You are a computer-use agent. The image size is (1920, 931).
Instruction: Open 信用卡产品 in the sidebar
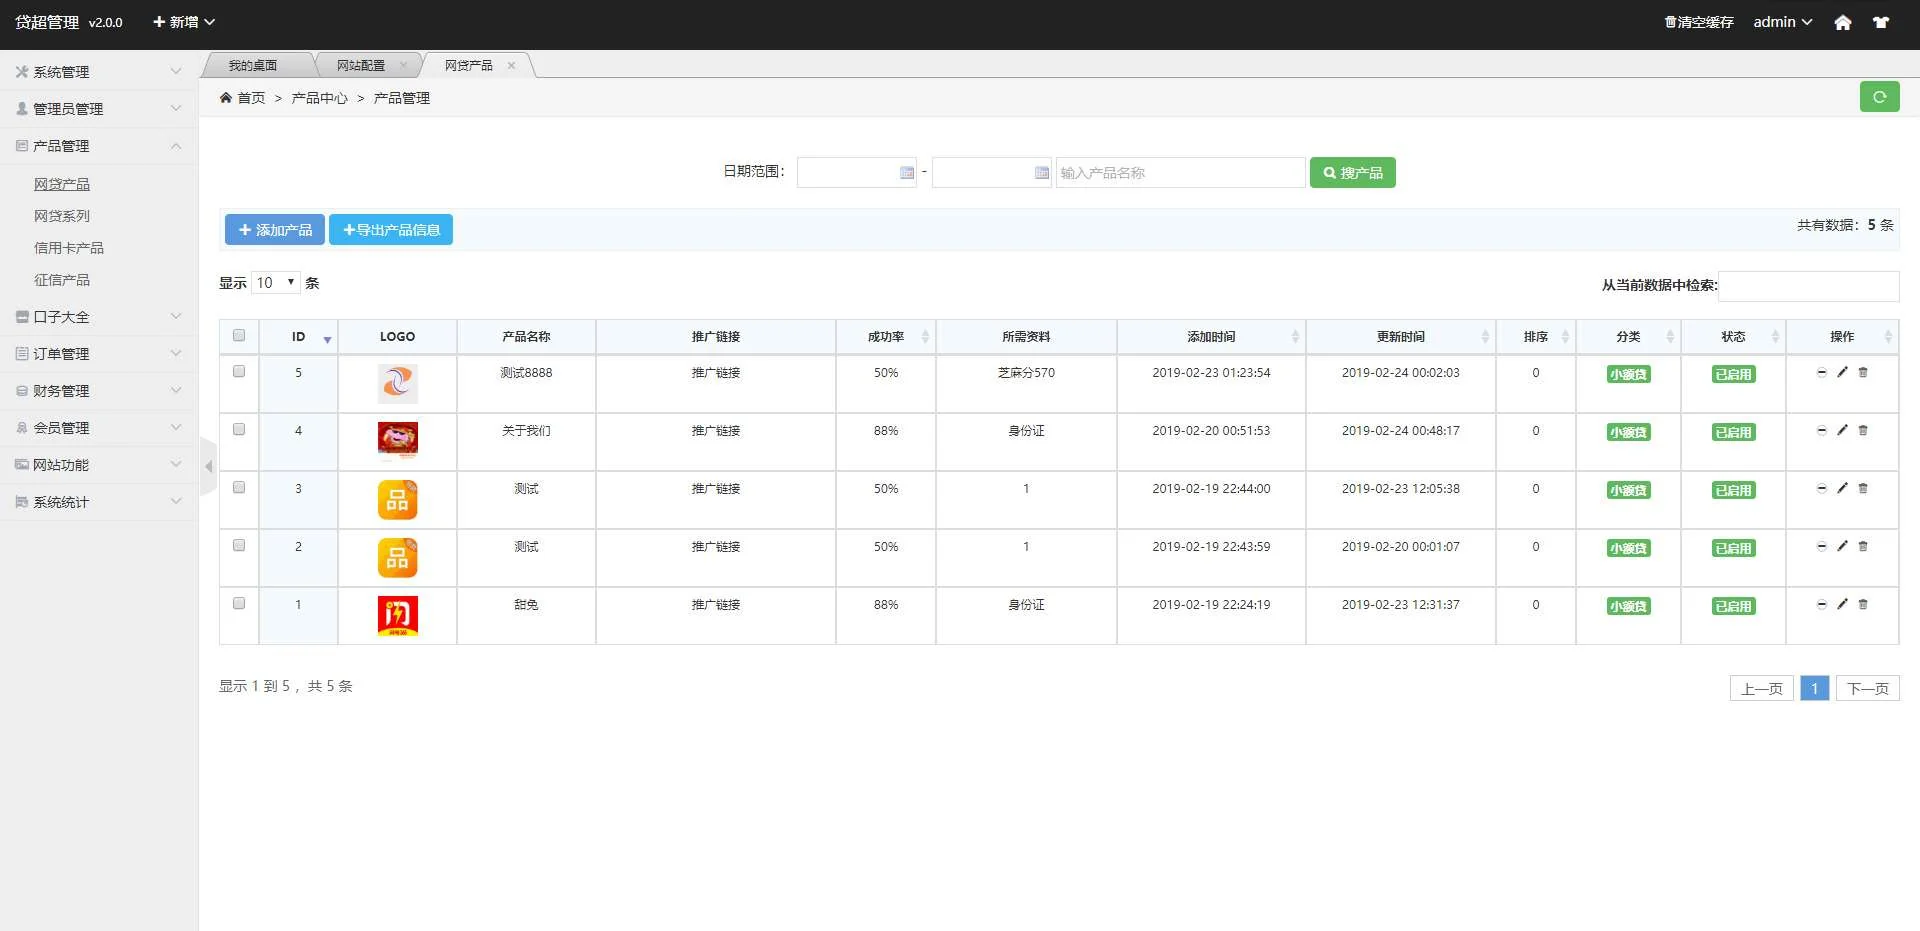[x=69, y=248]
